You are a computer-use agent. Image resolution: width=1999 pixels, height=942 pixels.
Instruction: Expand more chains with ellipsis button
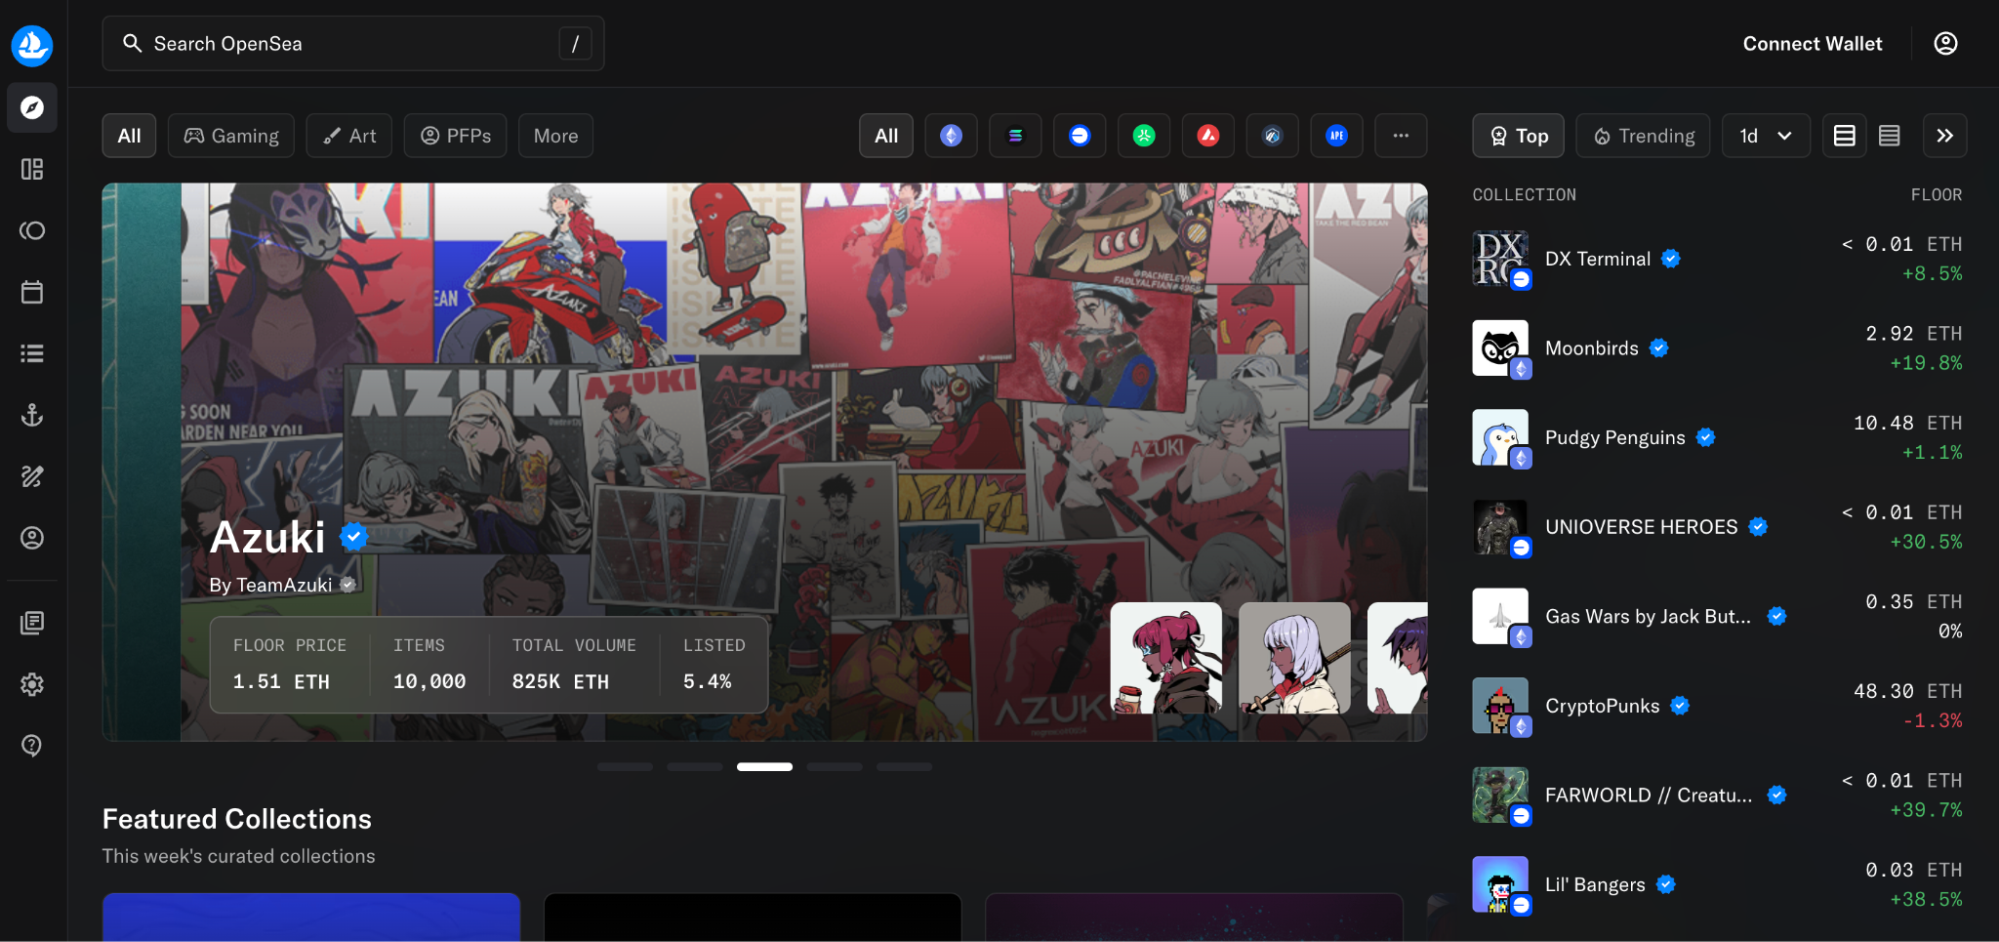click(x=1400, y=136)
